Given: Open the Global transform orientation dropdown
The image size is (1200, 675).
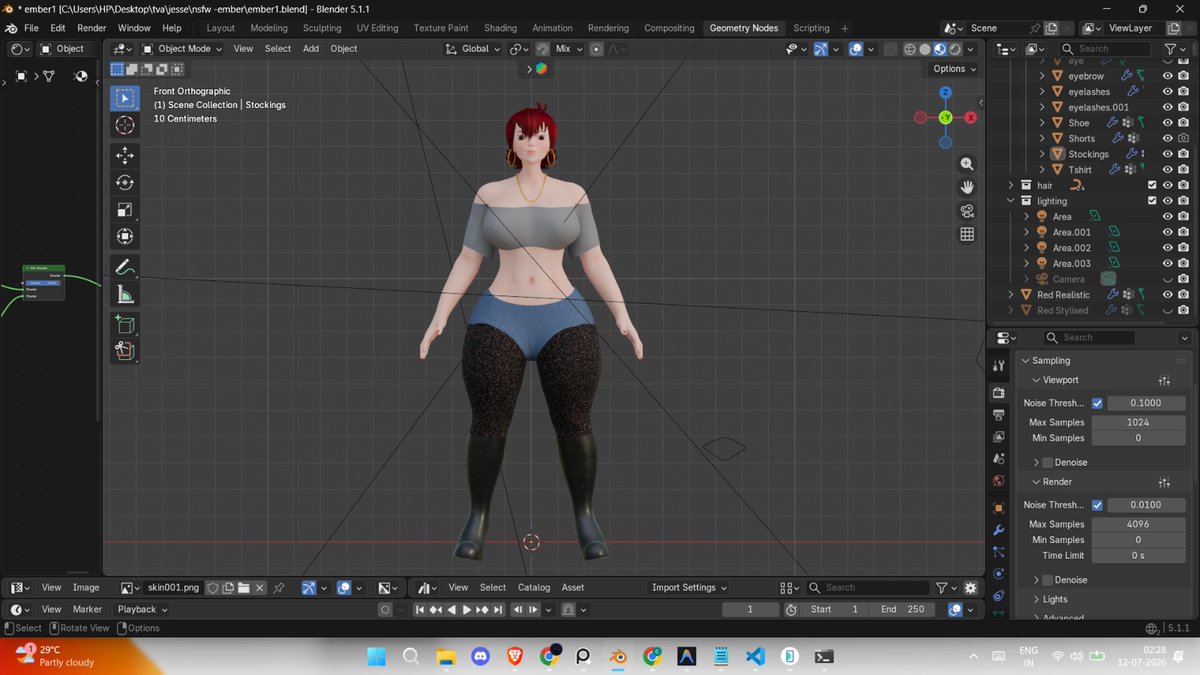Looking at the screenshot, I should 475,48.
